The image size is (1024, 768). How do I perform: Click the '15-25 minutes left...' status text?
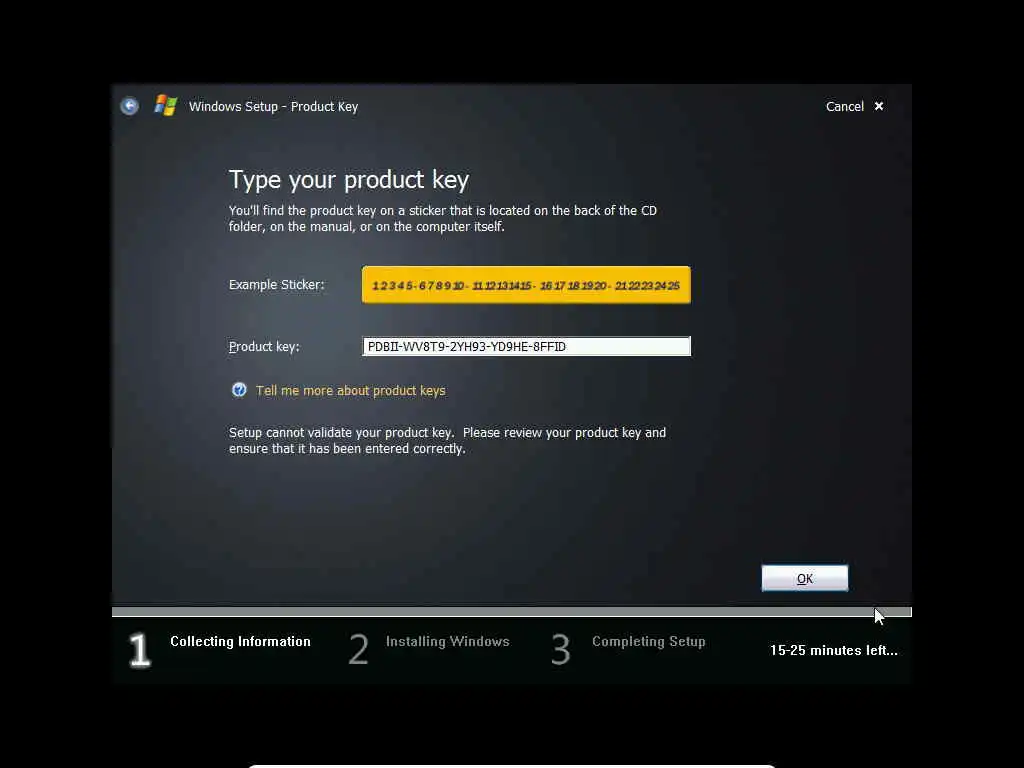833,650
